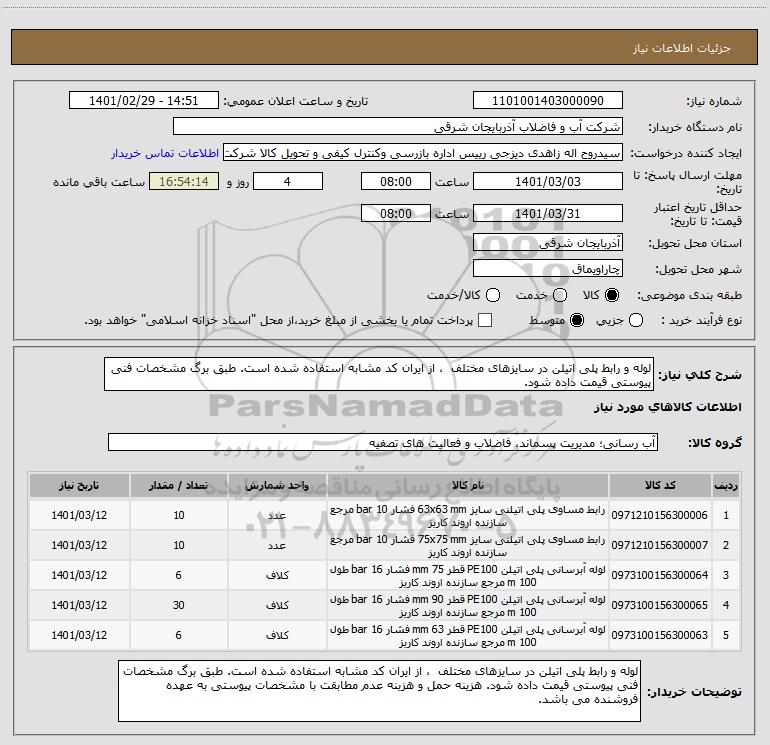Image resolution: width=770 pixels, height=745 pixels.
Task: Click the need date in row 5
Action: (79, 635)
